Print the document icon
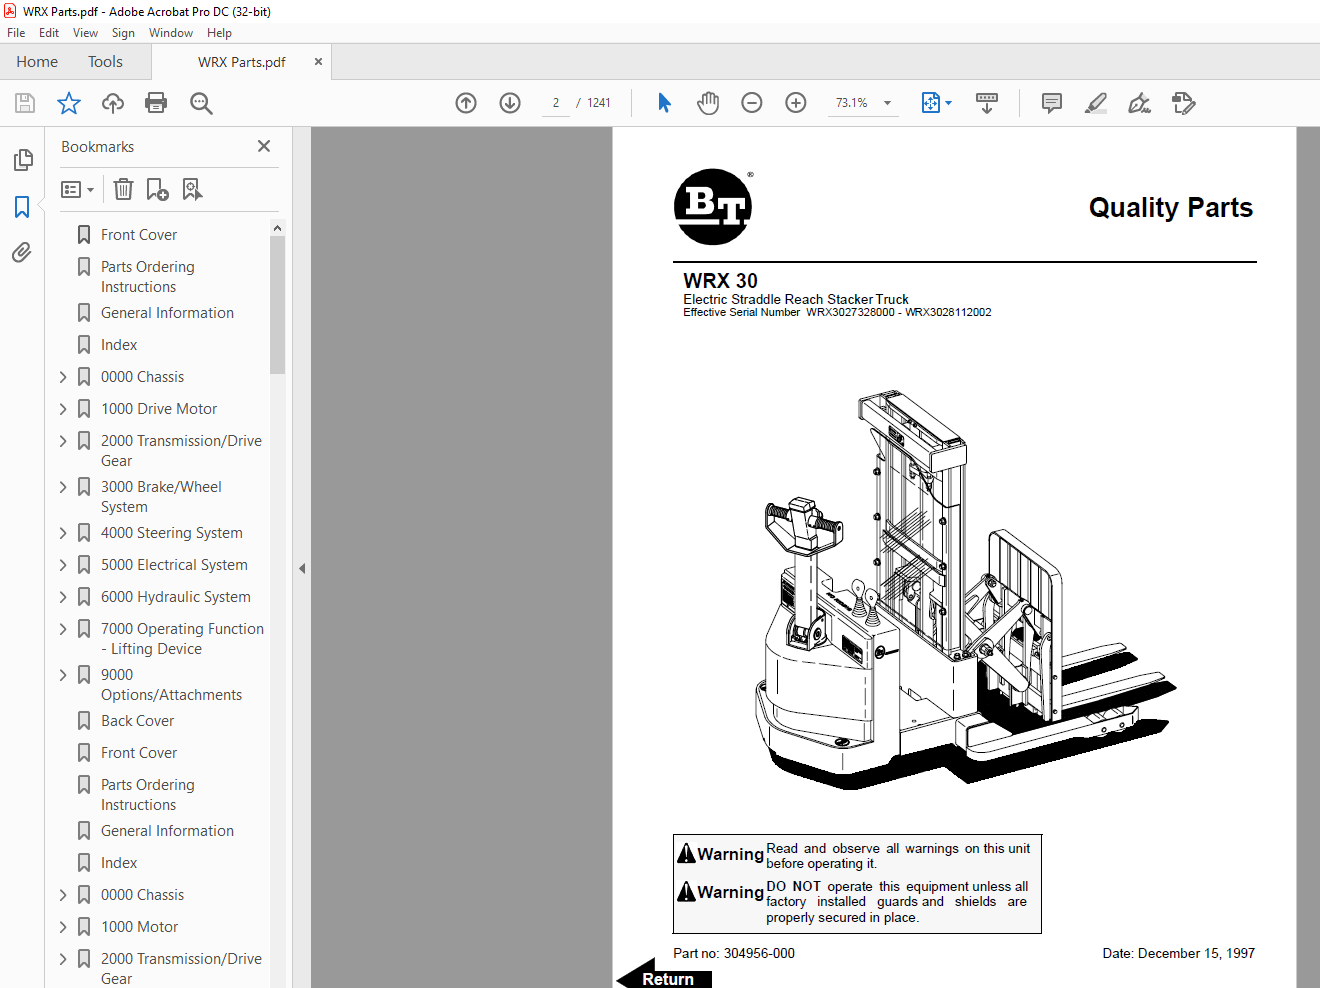 [156, 103]
